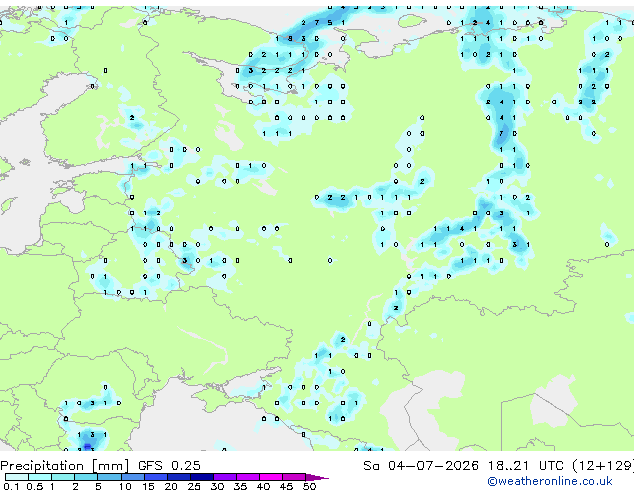The image size is (634, 490).
Task: Select the 35–40 mm violet legend swatch
Action: pos(248,477)
